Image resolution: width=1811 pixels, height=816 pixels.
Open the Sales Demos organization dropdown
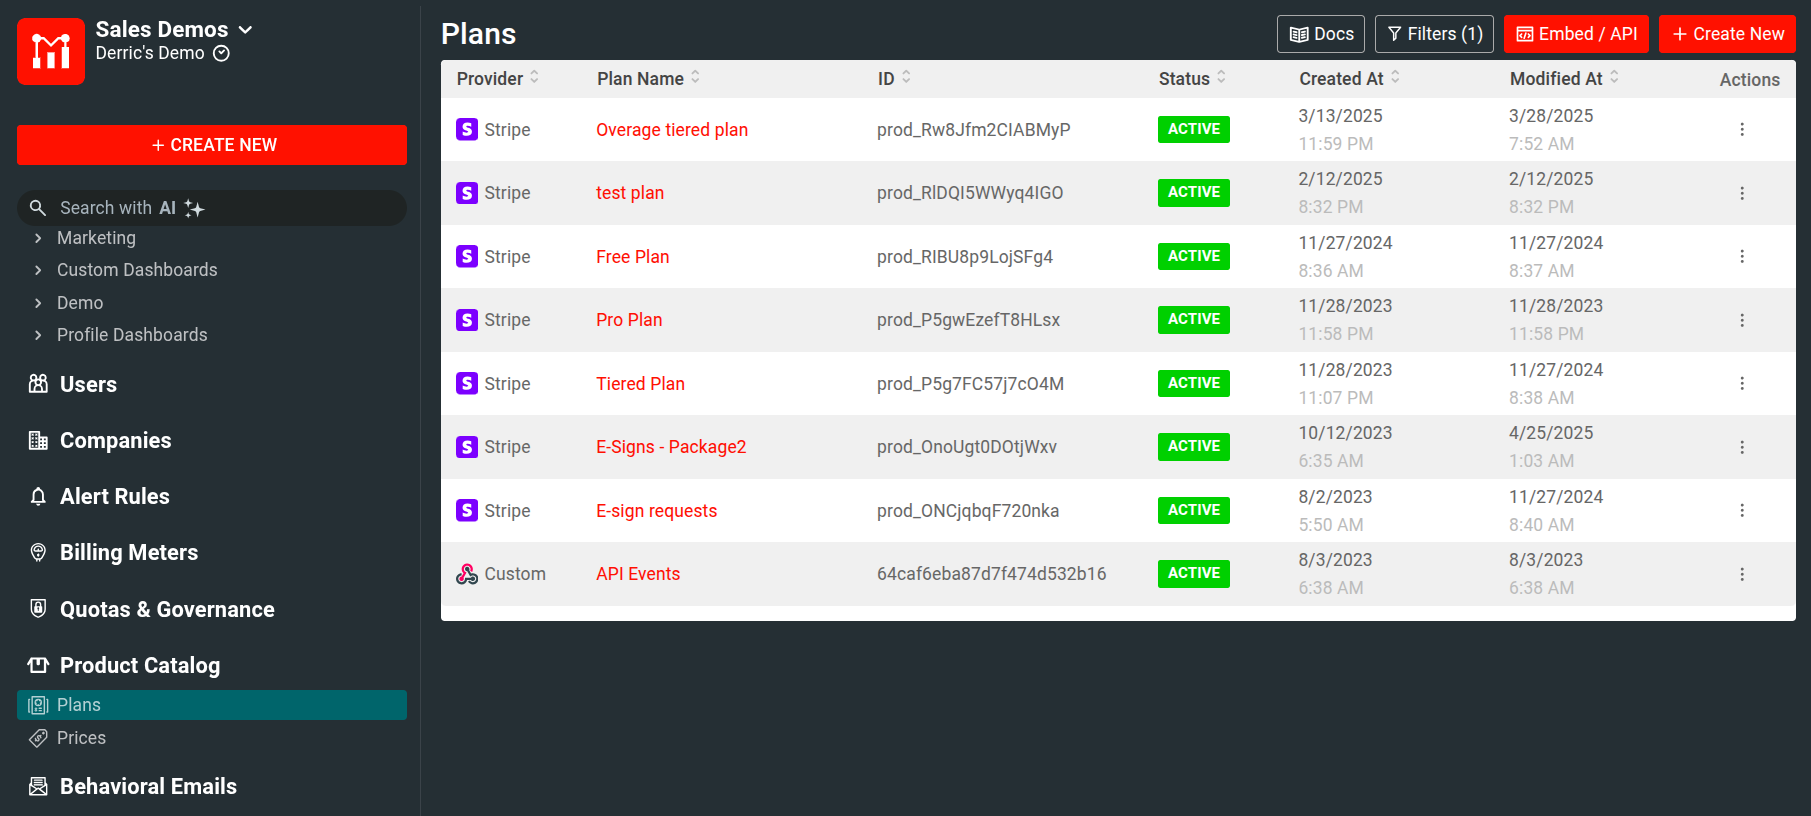pos(174,30)
